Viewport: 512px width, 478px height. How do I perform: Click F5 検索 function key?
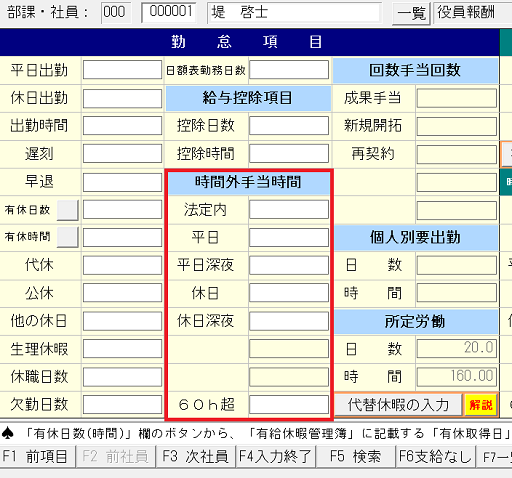pyautogui.click(x=355, y=456)
